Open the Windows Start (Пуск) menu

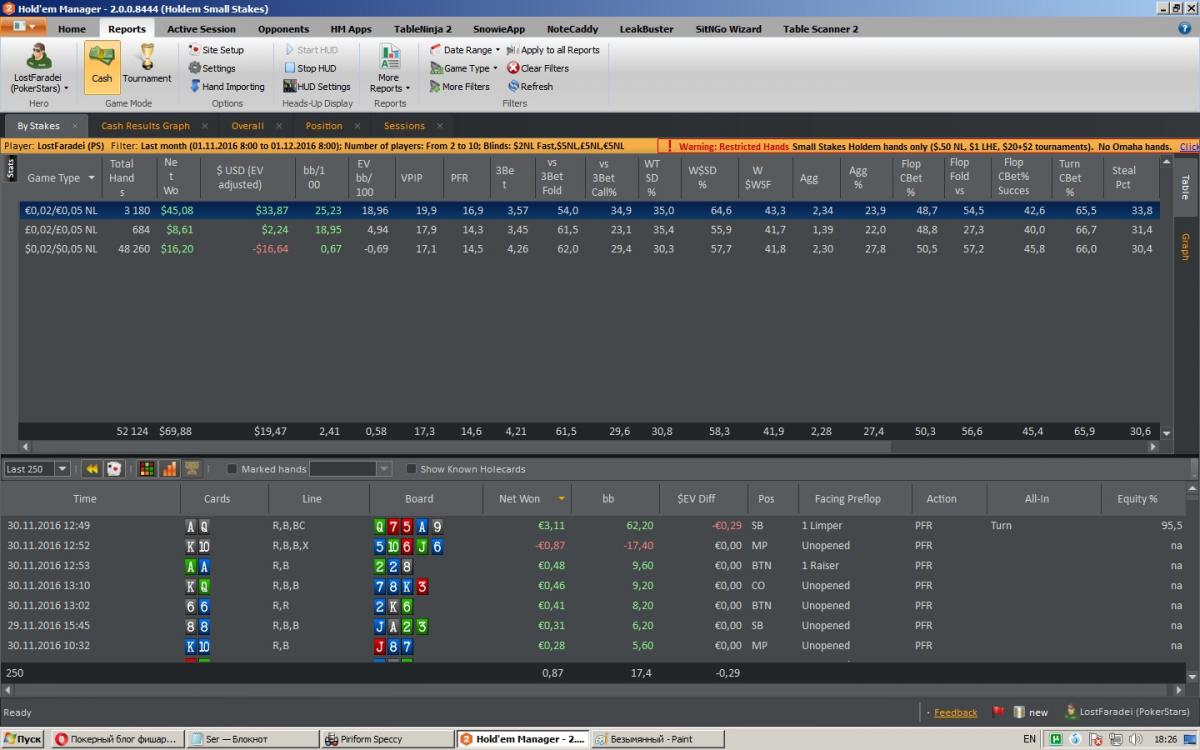(23, 739)
